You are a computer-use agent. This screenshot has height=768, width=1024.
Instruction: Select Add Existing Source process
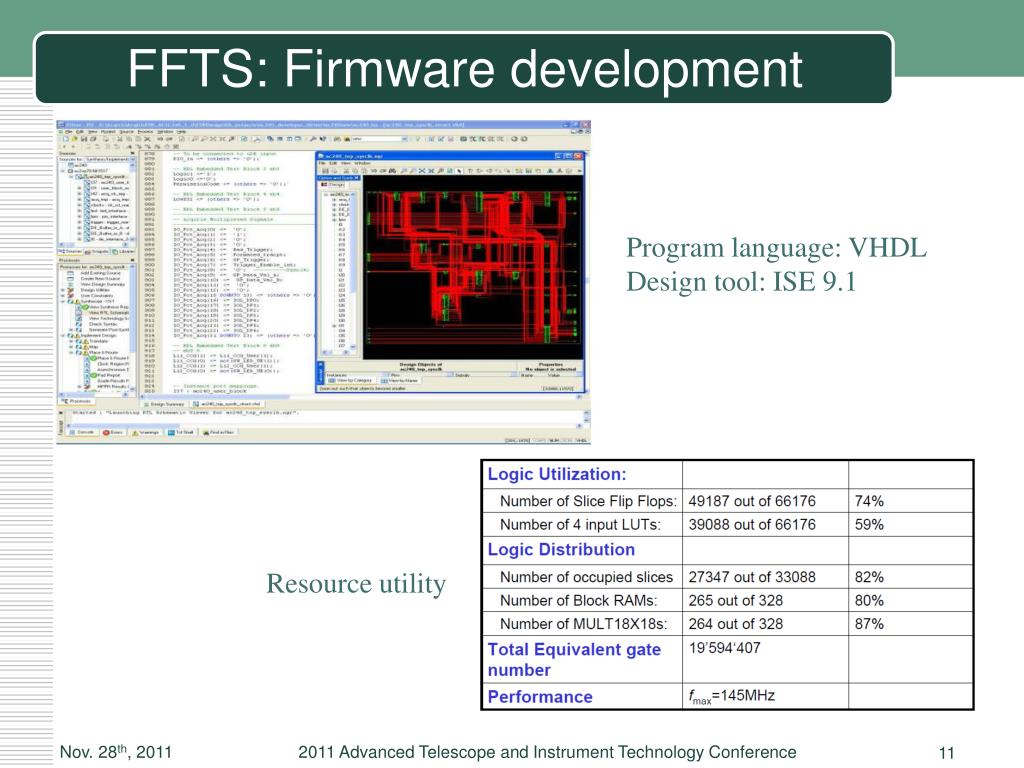point(101,273)
